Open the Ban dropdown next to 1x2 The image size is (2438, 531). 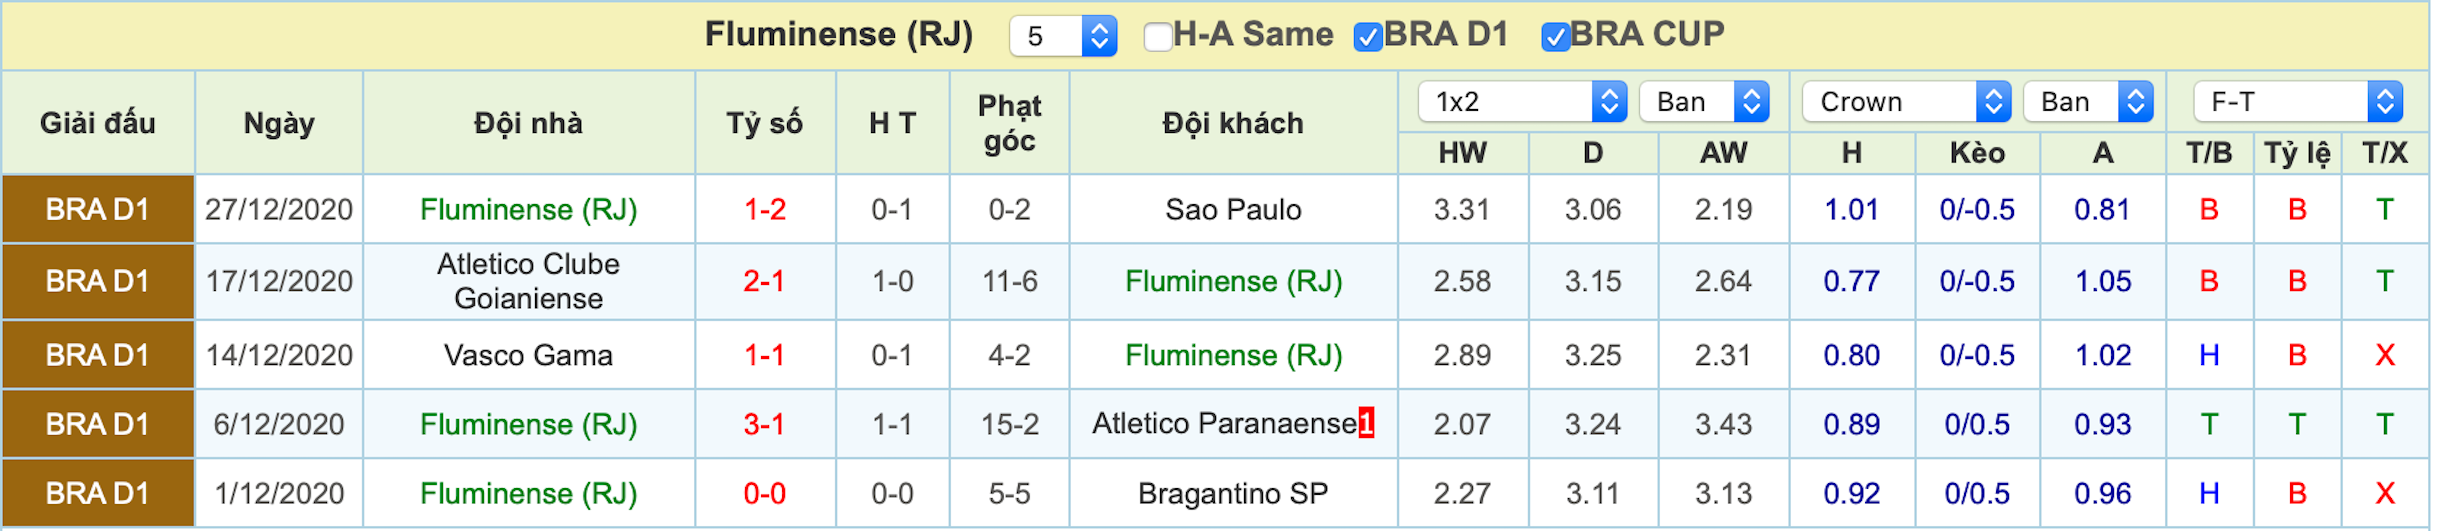coord(1705,102)
